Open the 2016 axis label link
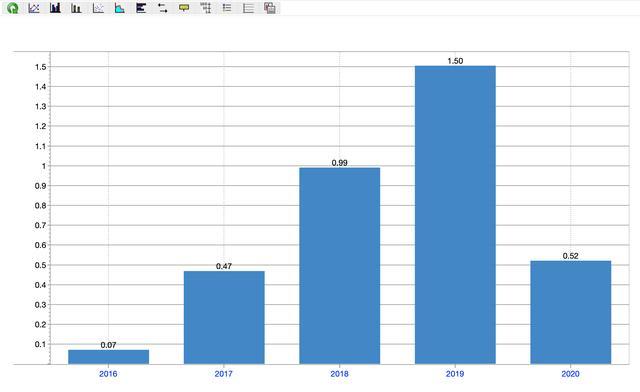This screenshot has width=640, height=392. pyautogui.click(x=108, y=374)
